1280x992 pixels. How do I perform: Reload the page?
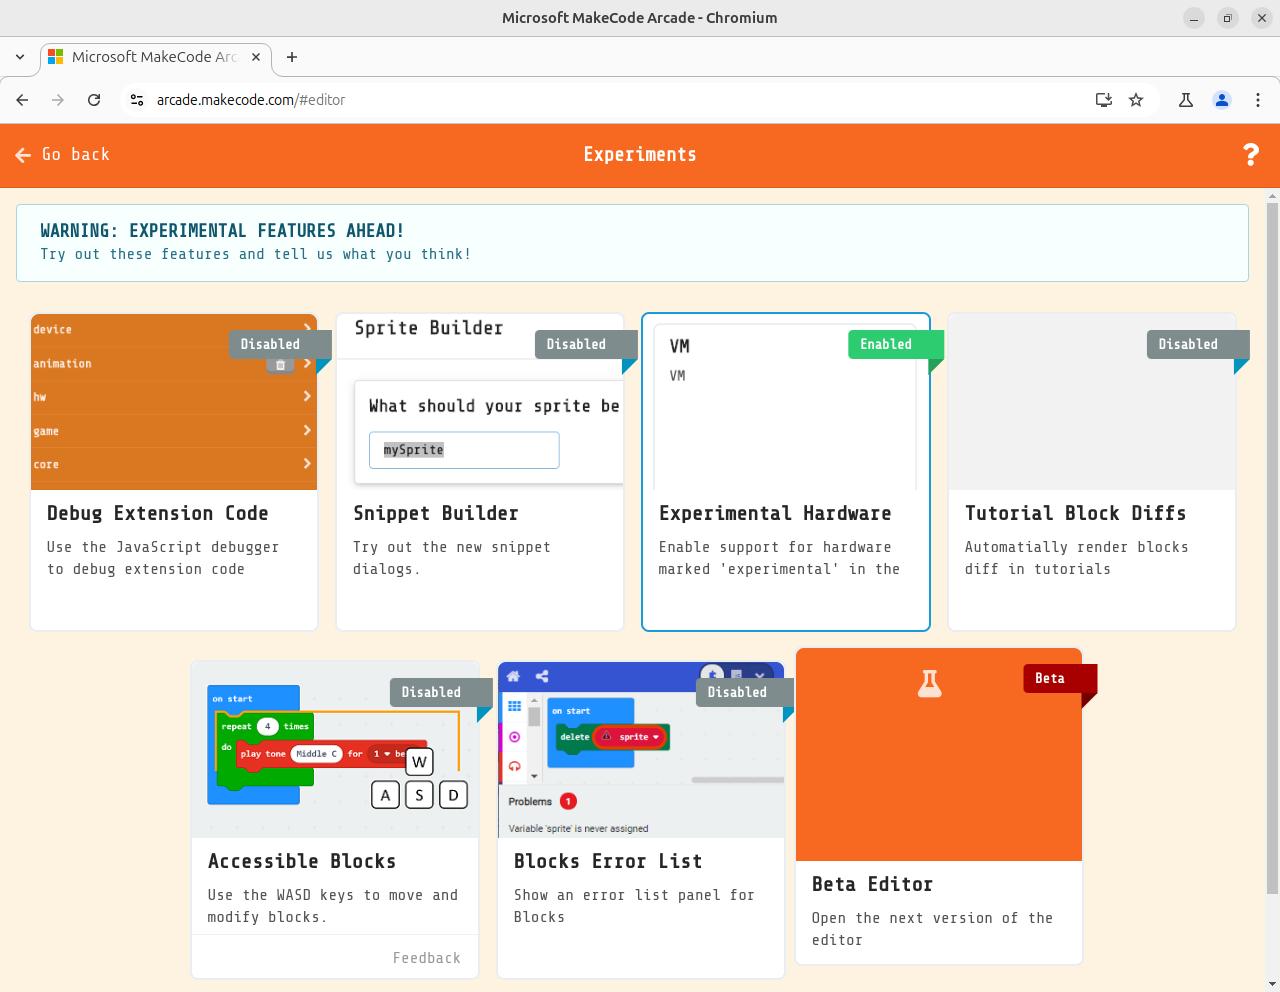click(x=94, y=100)
